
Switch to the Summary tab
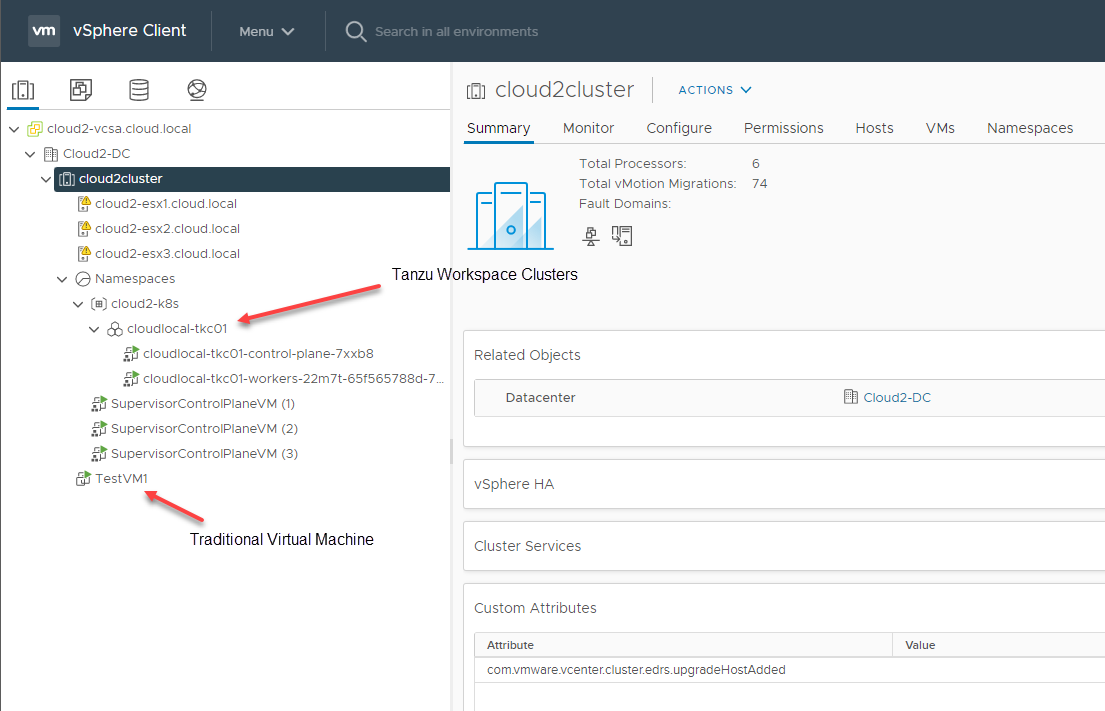point(498,128)
